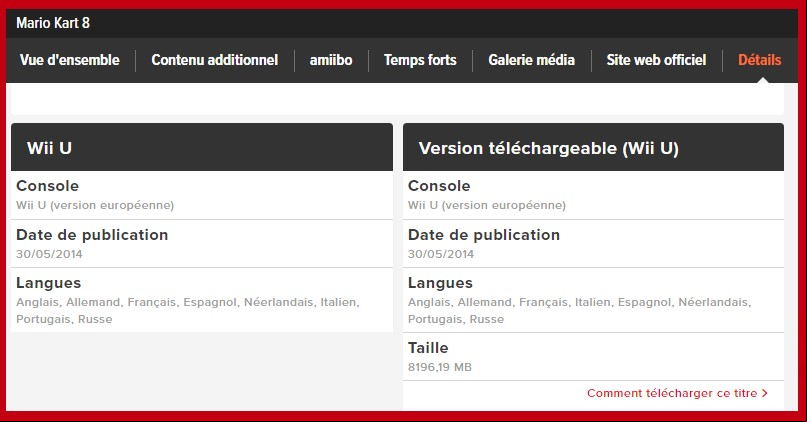Image resolution: width=807 pixels, height=422 pixels.
Task: Click the Langues label in Wii U panel
Action: pyautogui.click(x=48, y=283)
